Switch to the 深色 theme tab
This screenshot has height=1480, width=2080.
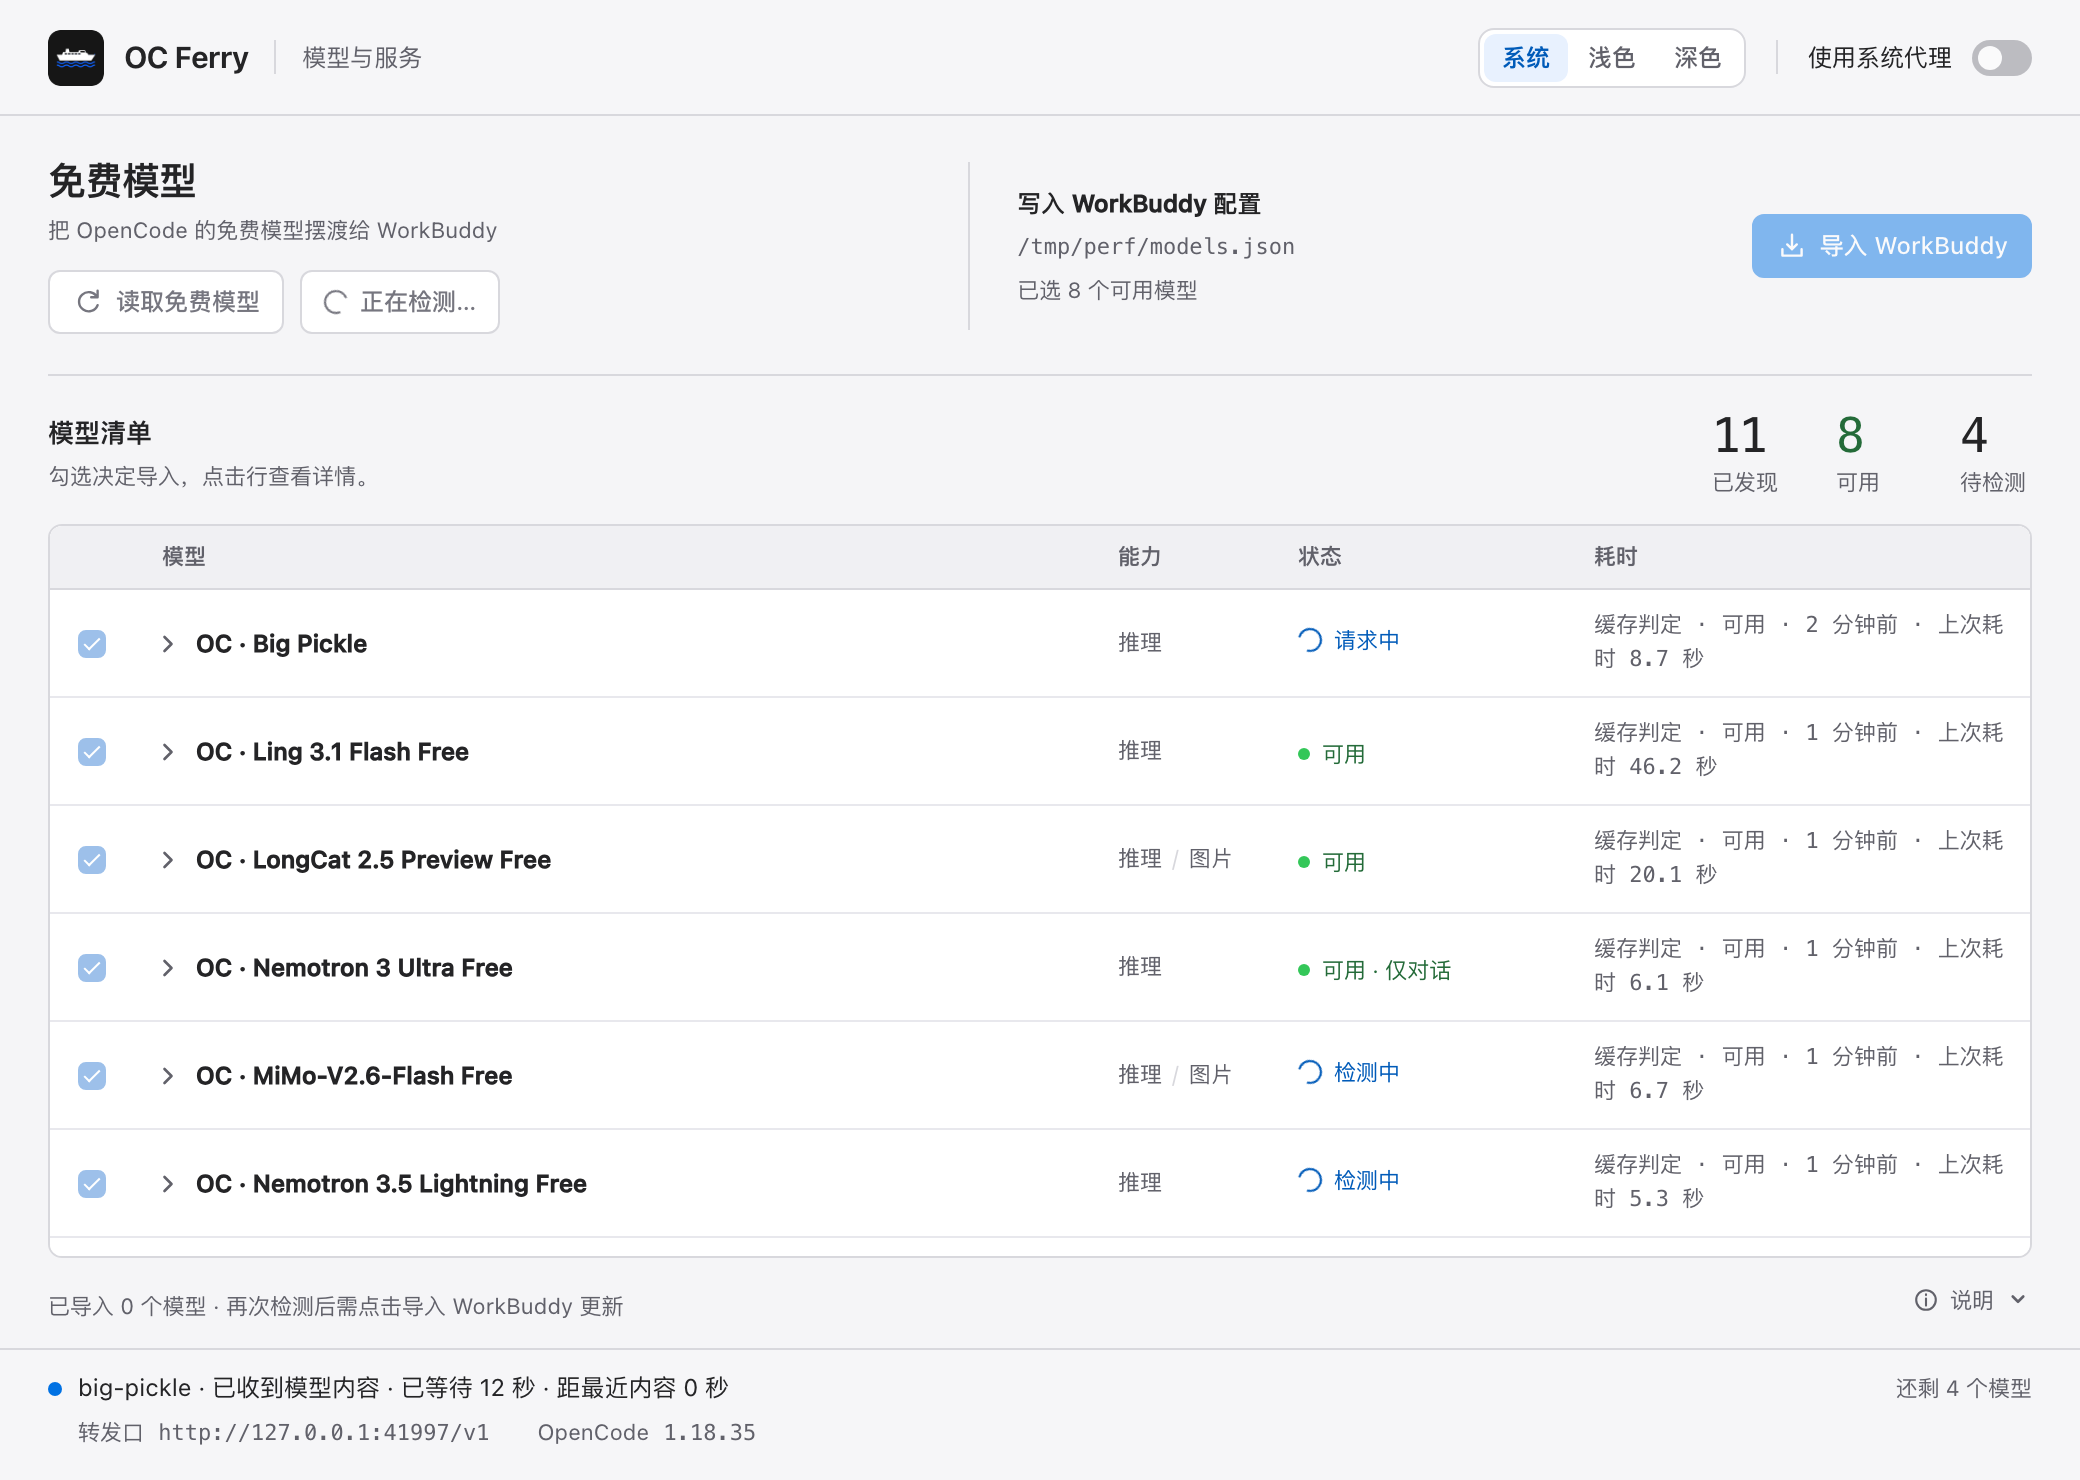(x=1698, y=58)
